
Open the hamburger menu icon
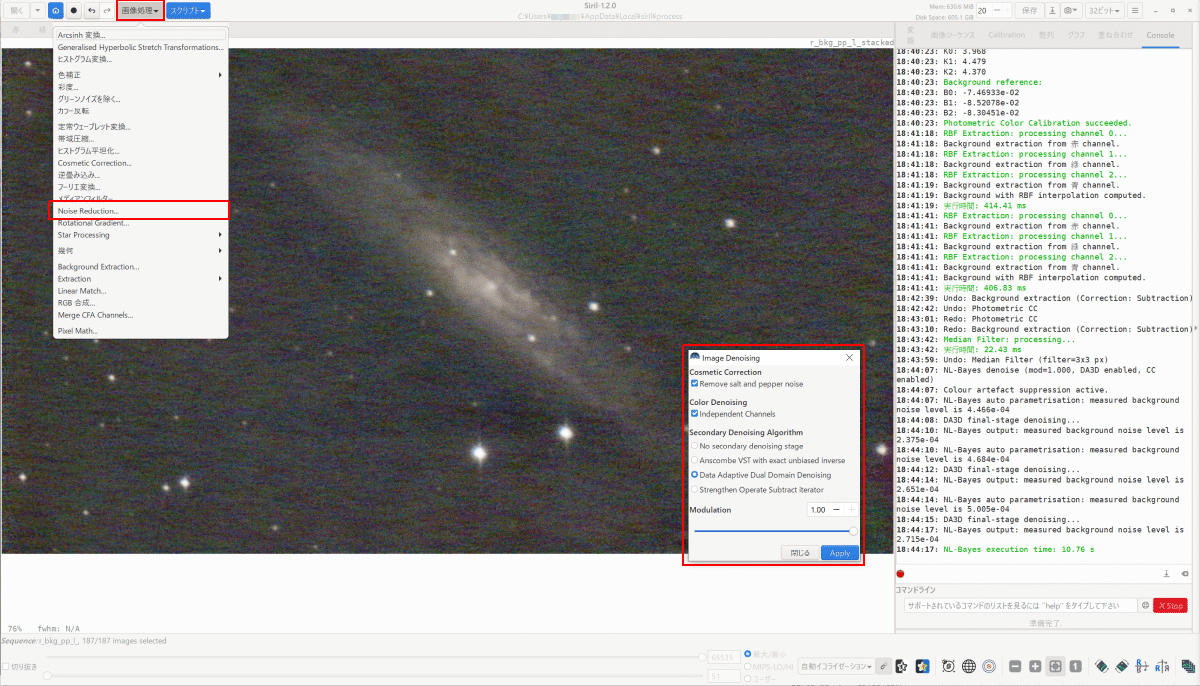pyautogui.click(x=1135, y=10)
